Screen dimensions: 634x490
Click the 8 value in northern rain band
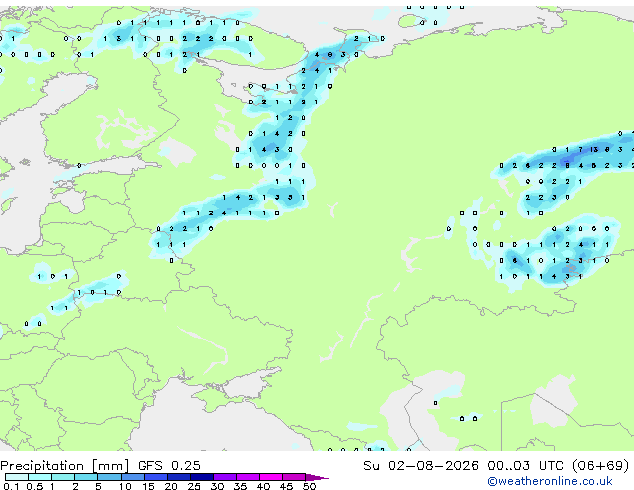click(330, 55)
